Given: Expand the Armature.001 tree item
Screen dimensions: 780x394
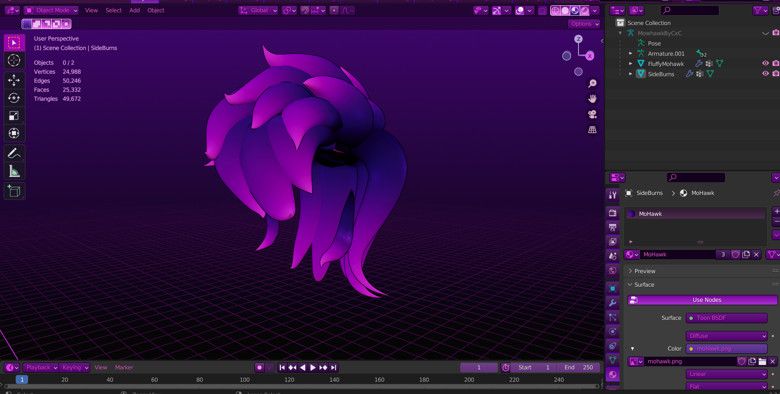Looking at the screenshot, I should pos(631,54).
